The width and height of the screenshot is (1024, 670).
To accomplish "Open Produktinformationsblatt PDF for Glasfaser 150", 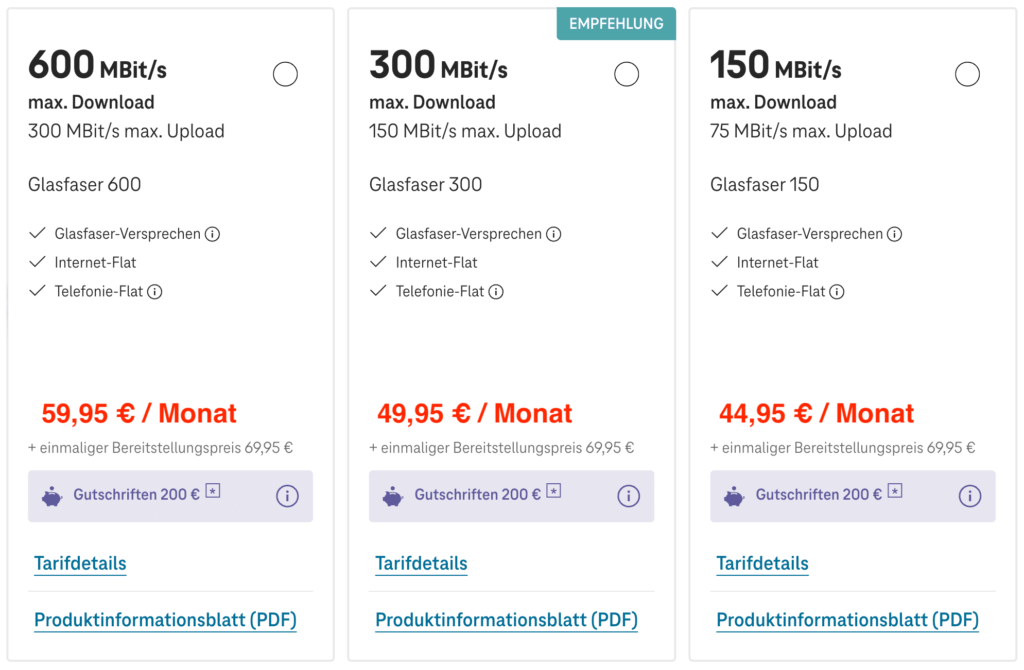I will 848,620.
